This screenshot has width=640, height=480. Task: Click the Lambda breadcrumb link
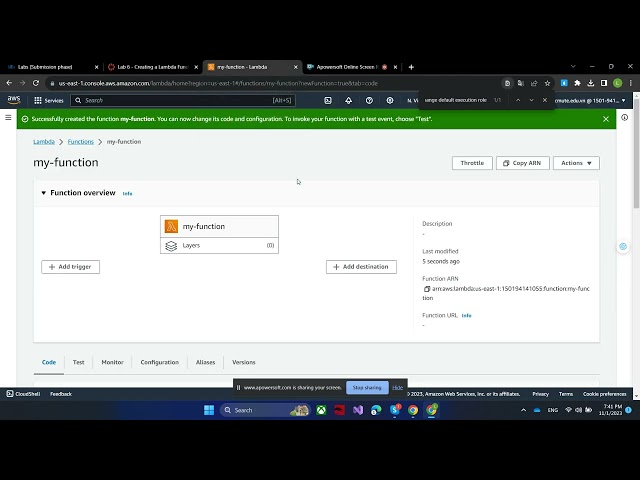(44, 142)
